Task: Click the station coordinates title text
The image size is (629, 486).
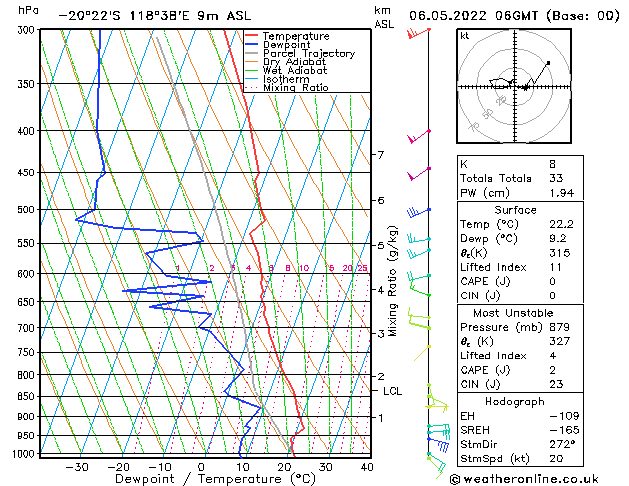Action: [155, 16]
